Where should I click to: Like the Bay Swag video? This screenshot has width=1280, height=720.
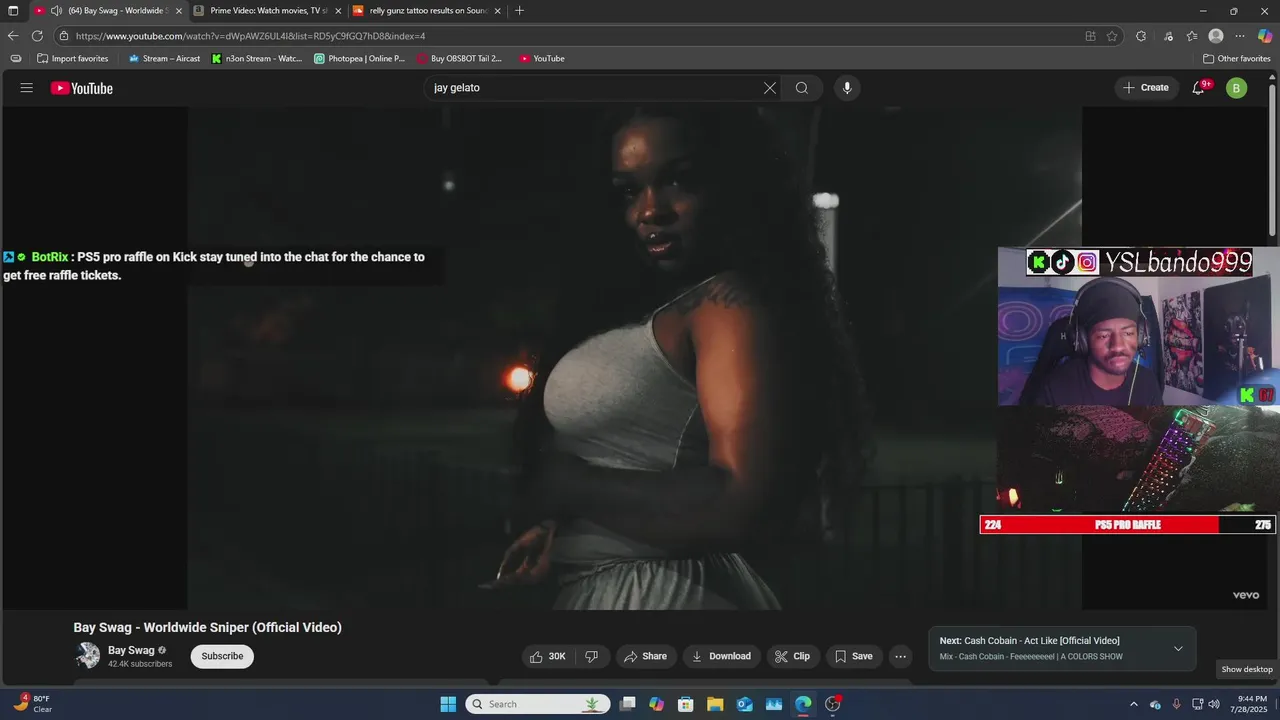[548, 656]
